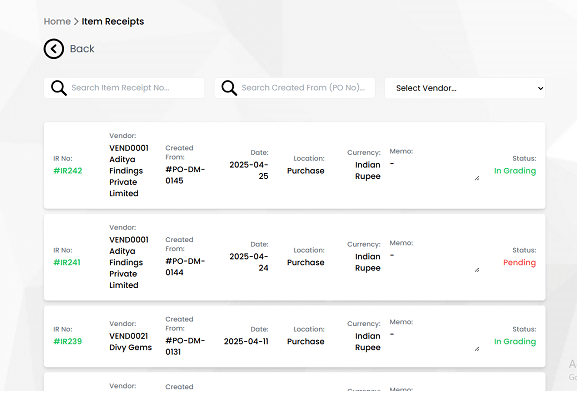This screenshot has height=394, width=577.
Task: Click date 2025-04-24
Action: click(249, 262)
